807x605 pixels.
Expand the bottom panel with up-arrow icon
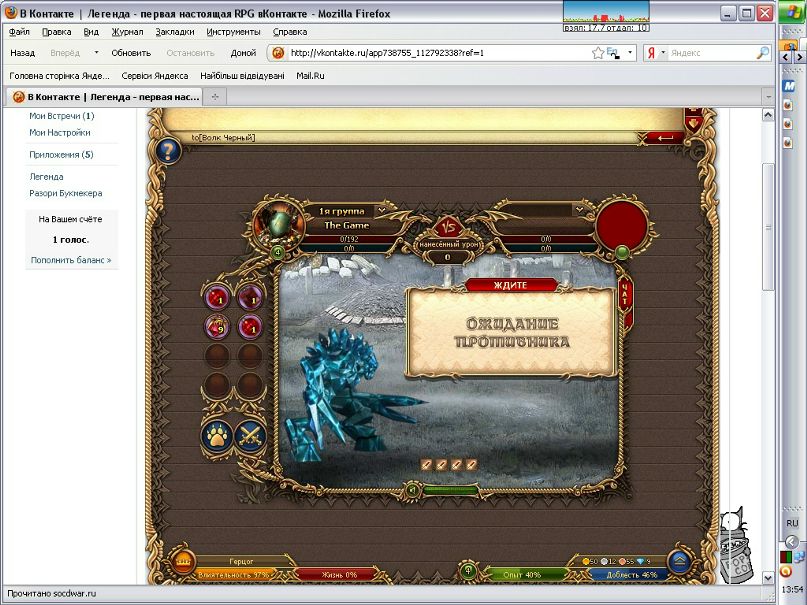click(x=679, y=561)
